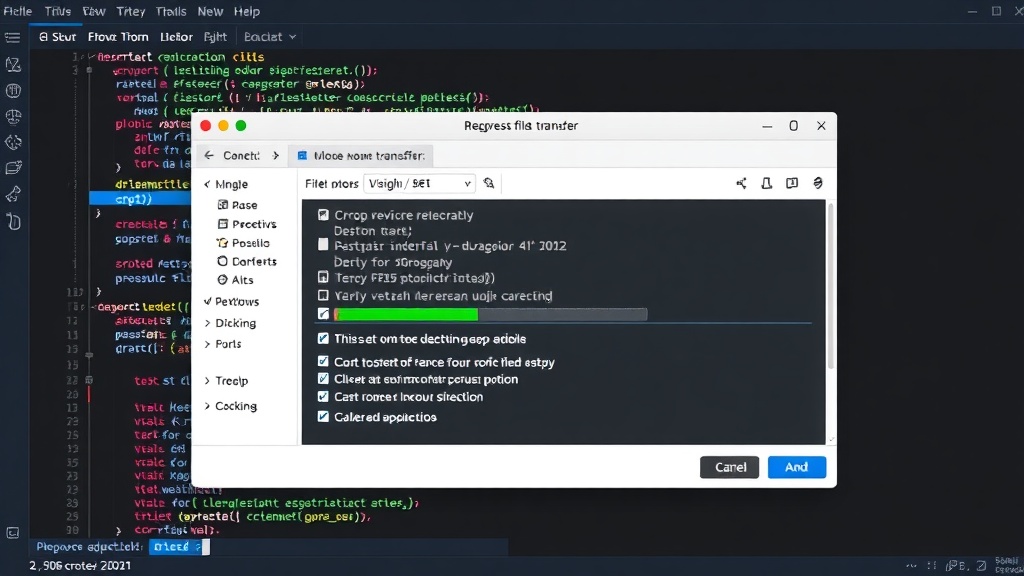Click the Poselio item icon in tree
The width and height of the screenshot is (1024, 576).
tap(222, 243)
